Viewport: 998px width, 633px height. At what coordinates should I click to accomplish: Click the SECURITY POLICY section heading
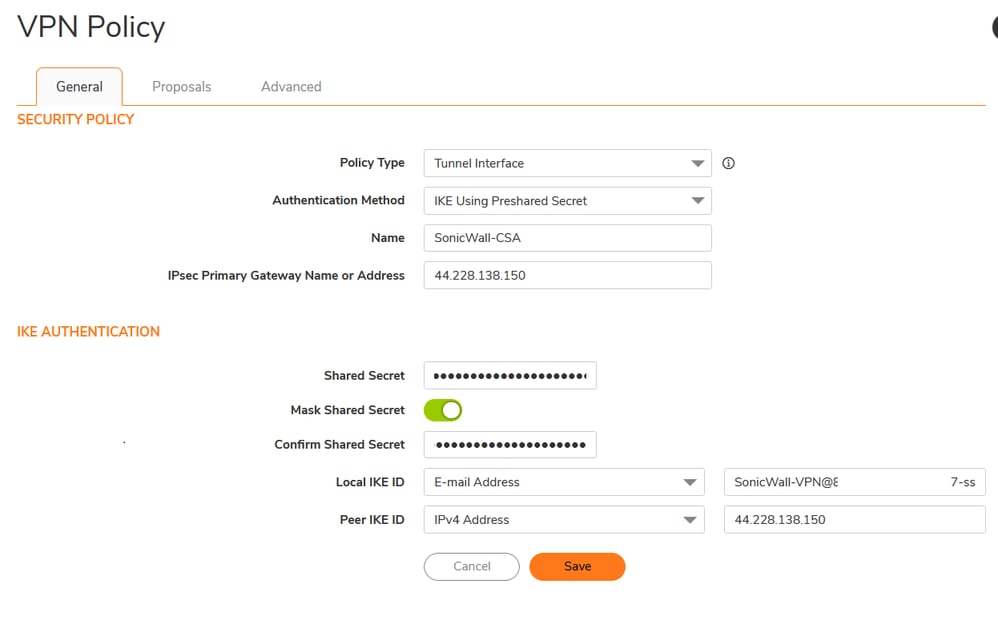(75, 120)
